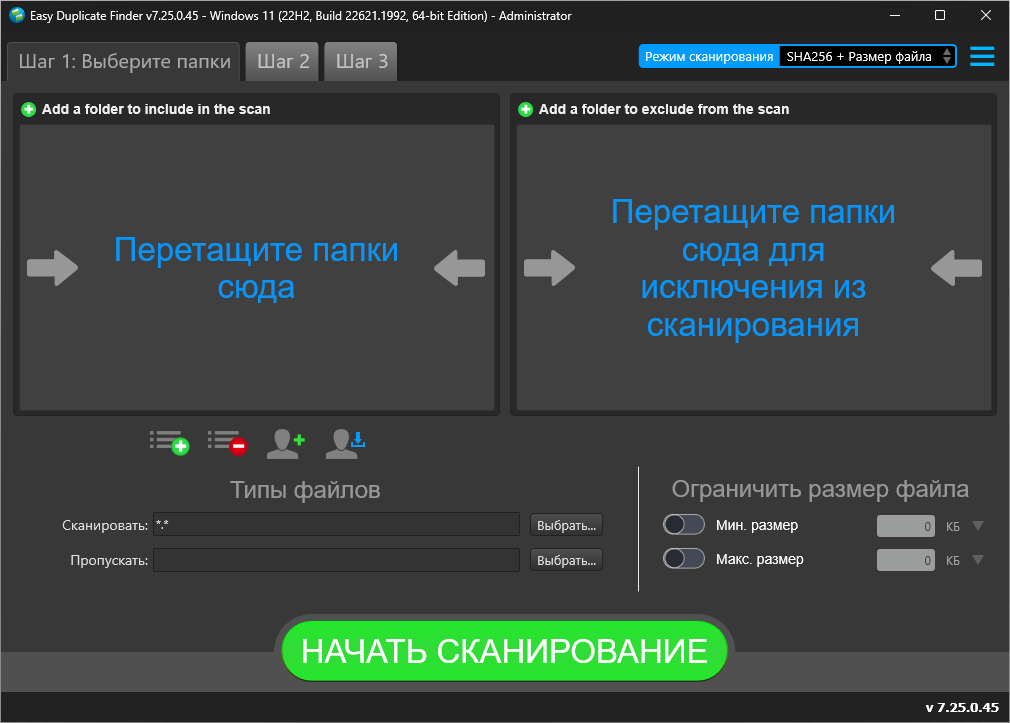Click the red remove-from-list icon

point(228,441)
